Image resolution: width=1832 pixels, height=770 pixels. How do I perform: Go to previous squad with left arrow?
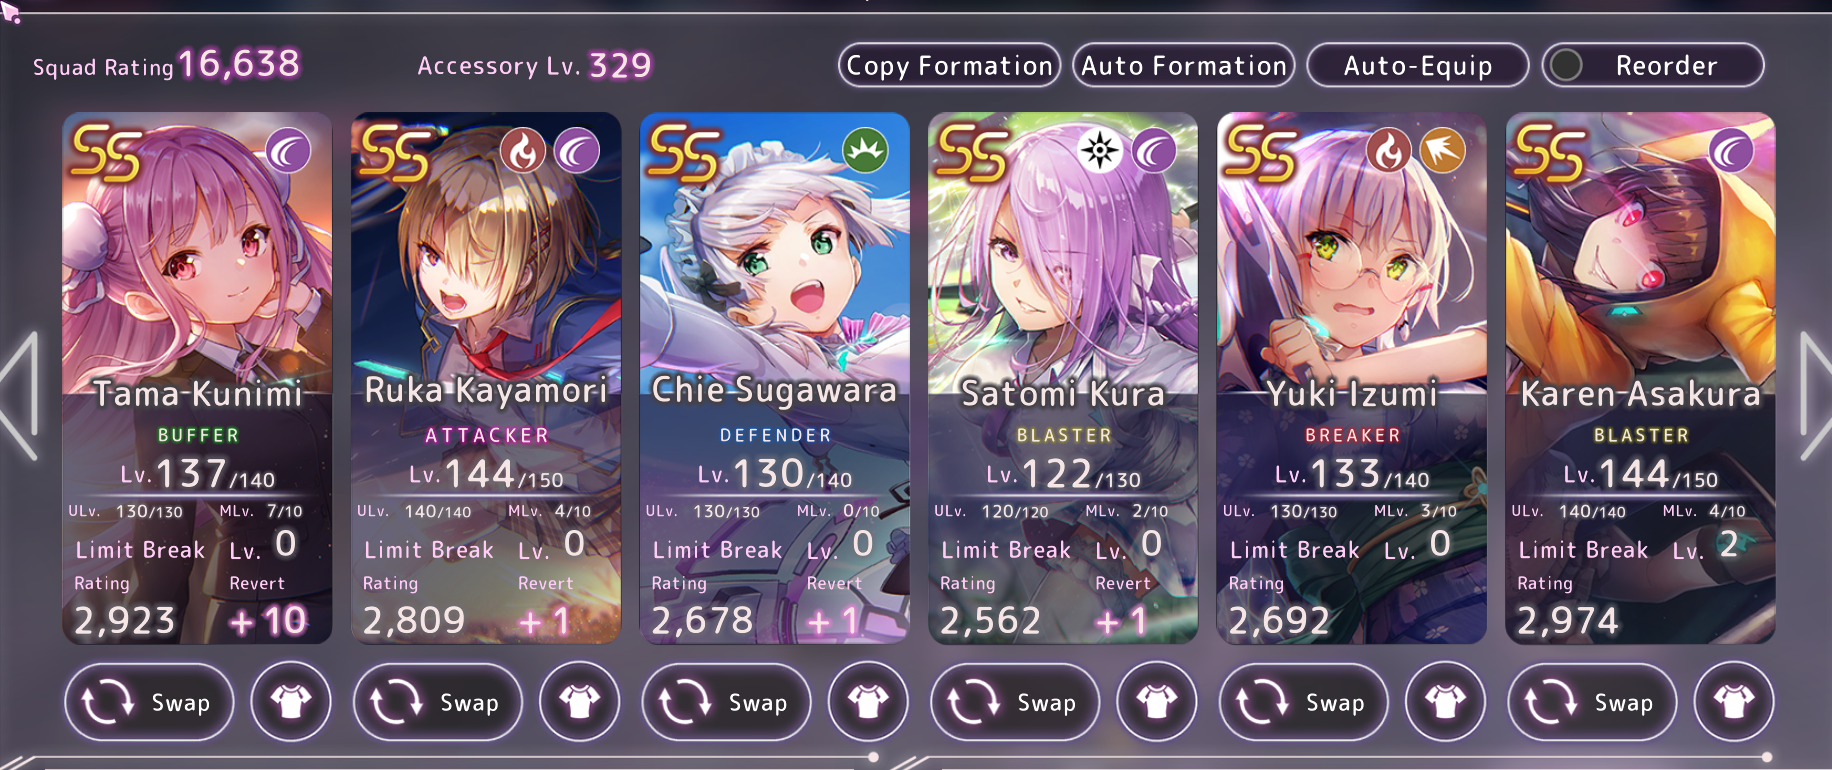click(20, 396)
